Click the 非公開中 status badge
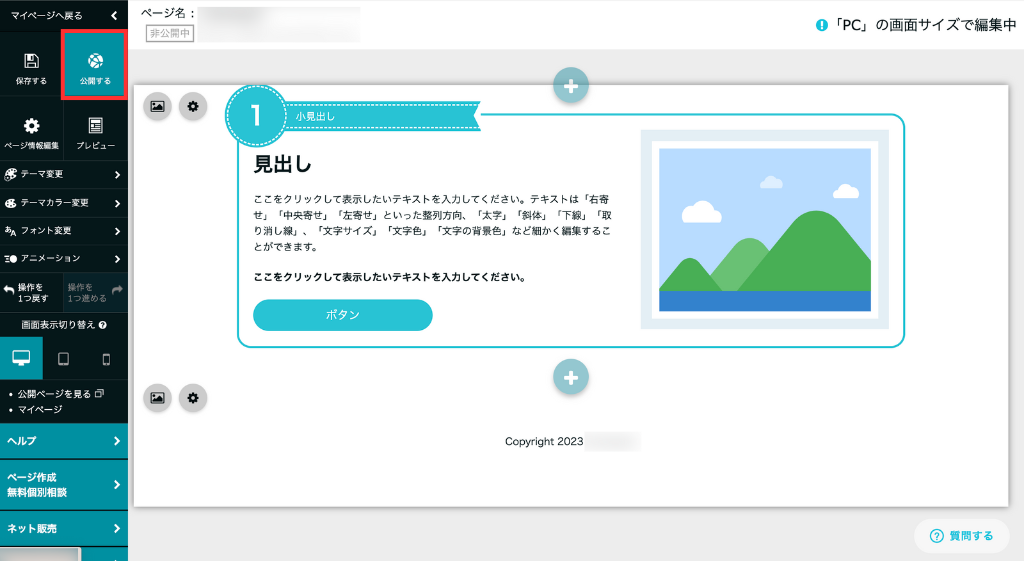Viewport: 1024px width, 561px height. pyautogui.click(x=170, y=33)
